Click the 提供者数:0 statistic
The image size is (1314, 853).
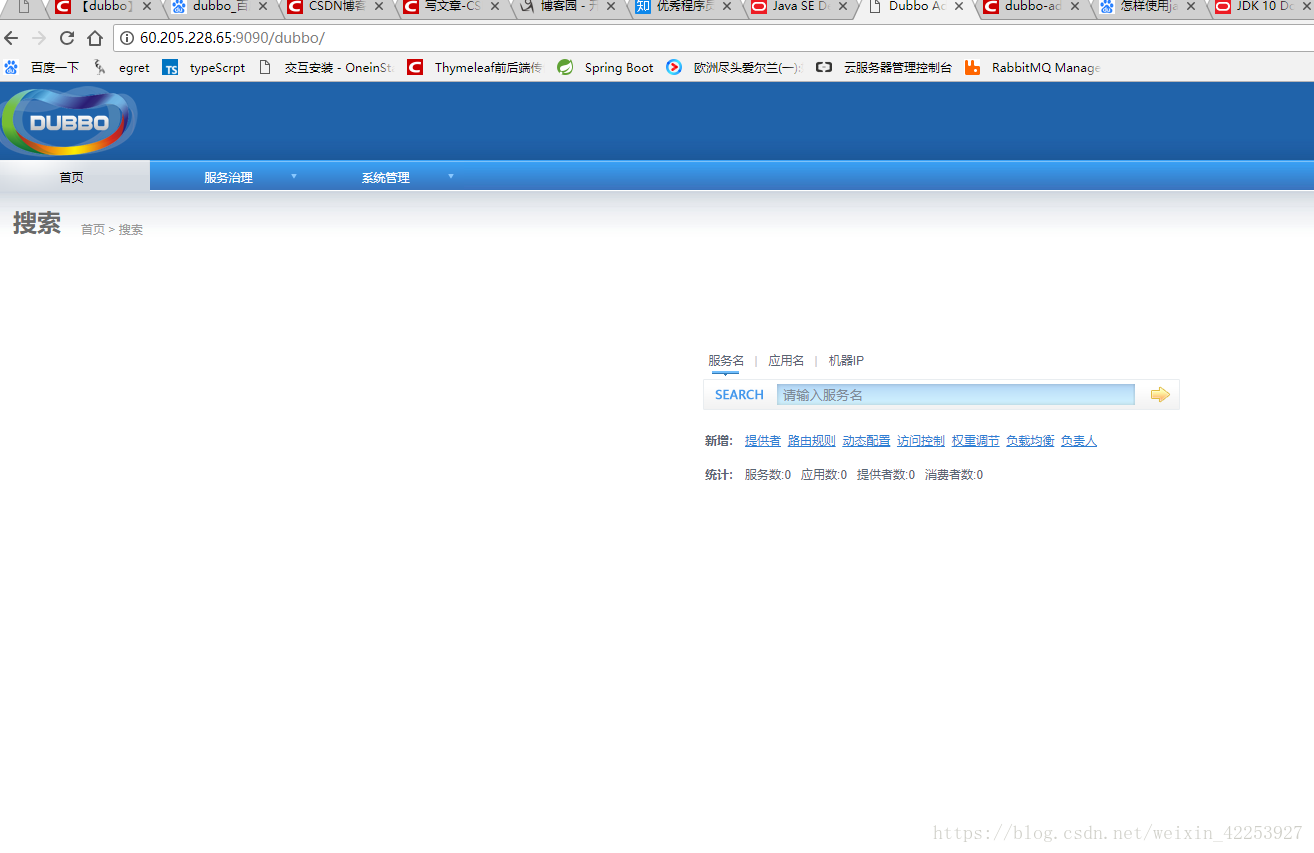[x=886, y=475]
